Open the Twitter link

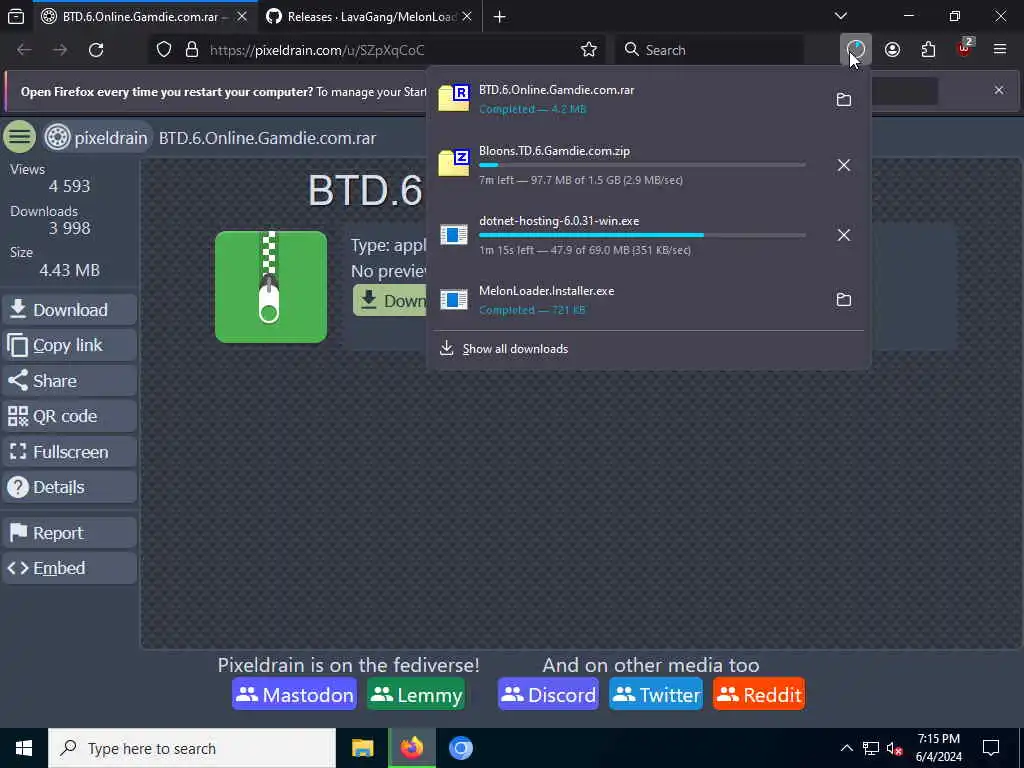[x=656, y=694]
